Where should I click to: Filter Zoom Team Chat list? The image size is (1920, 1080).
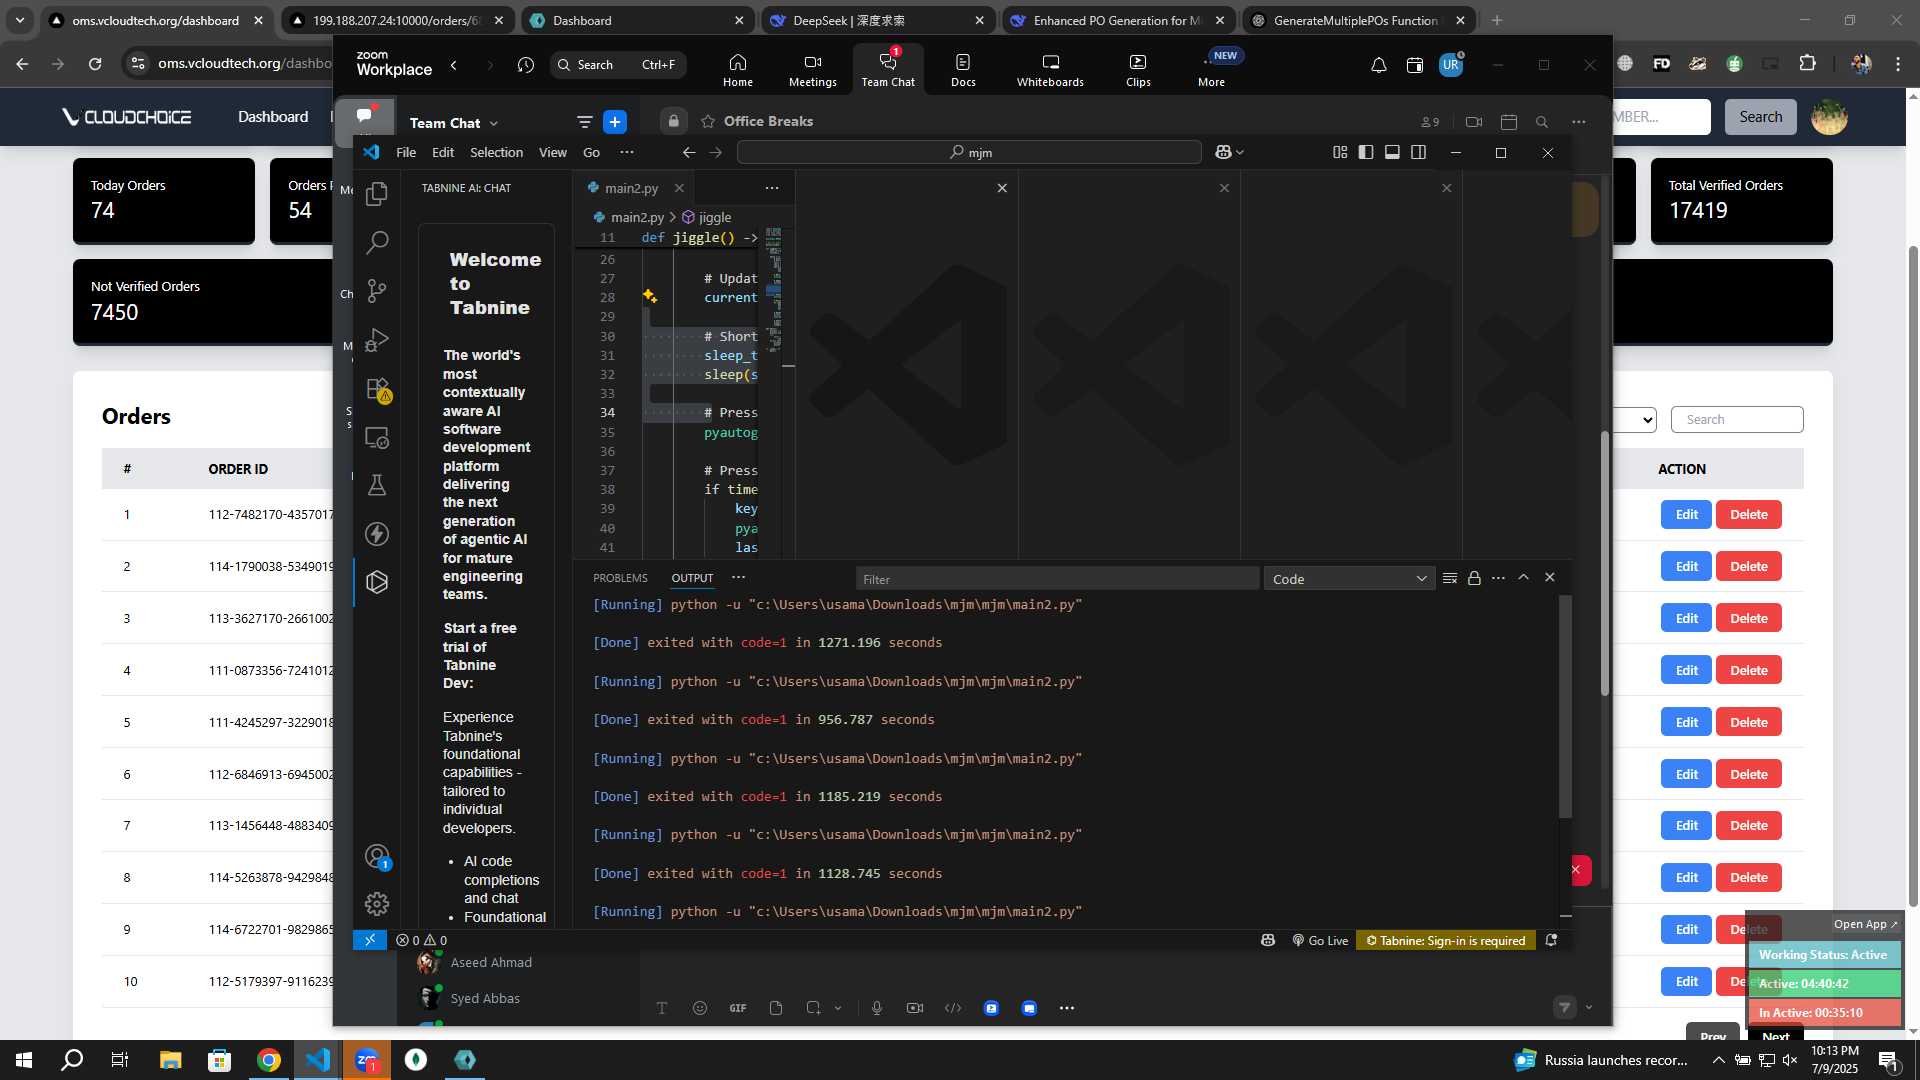(585, 122)
